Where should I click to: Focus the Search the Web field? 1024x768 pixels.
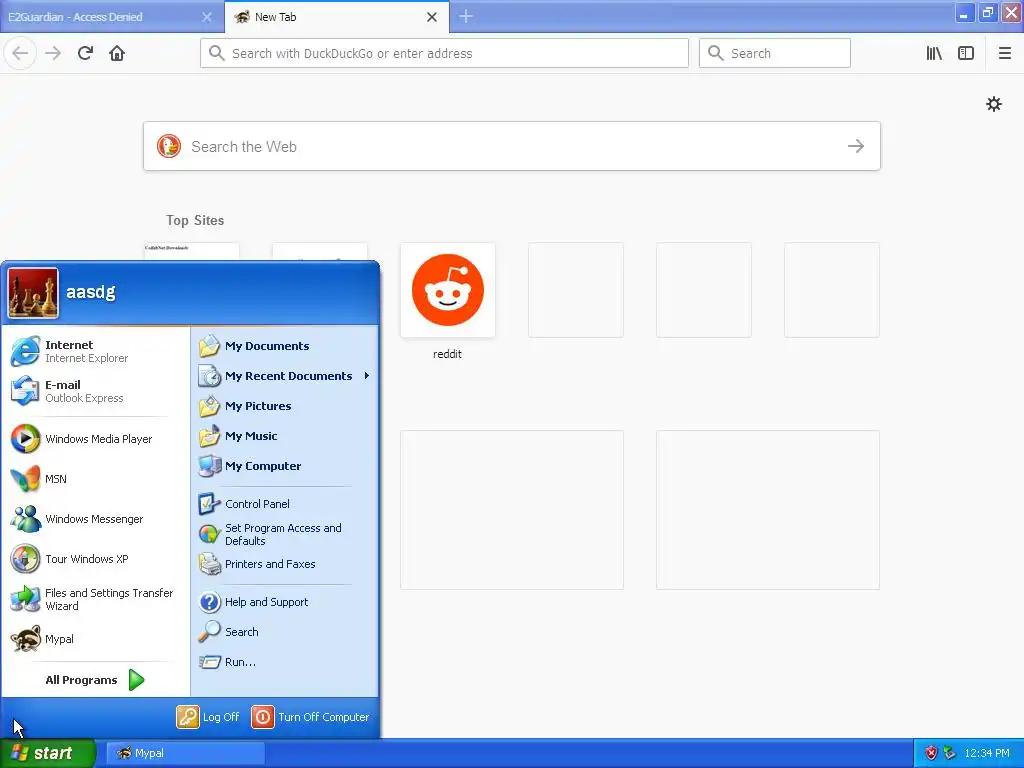pos(511,146)
